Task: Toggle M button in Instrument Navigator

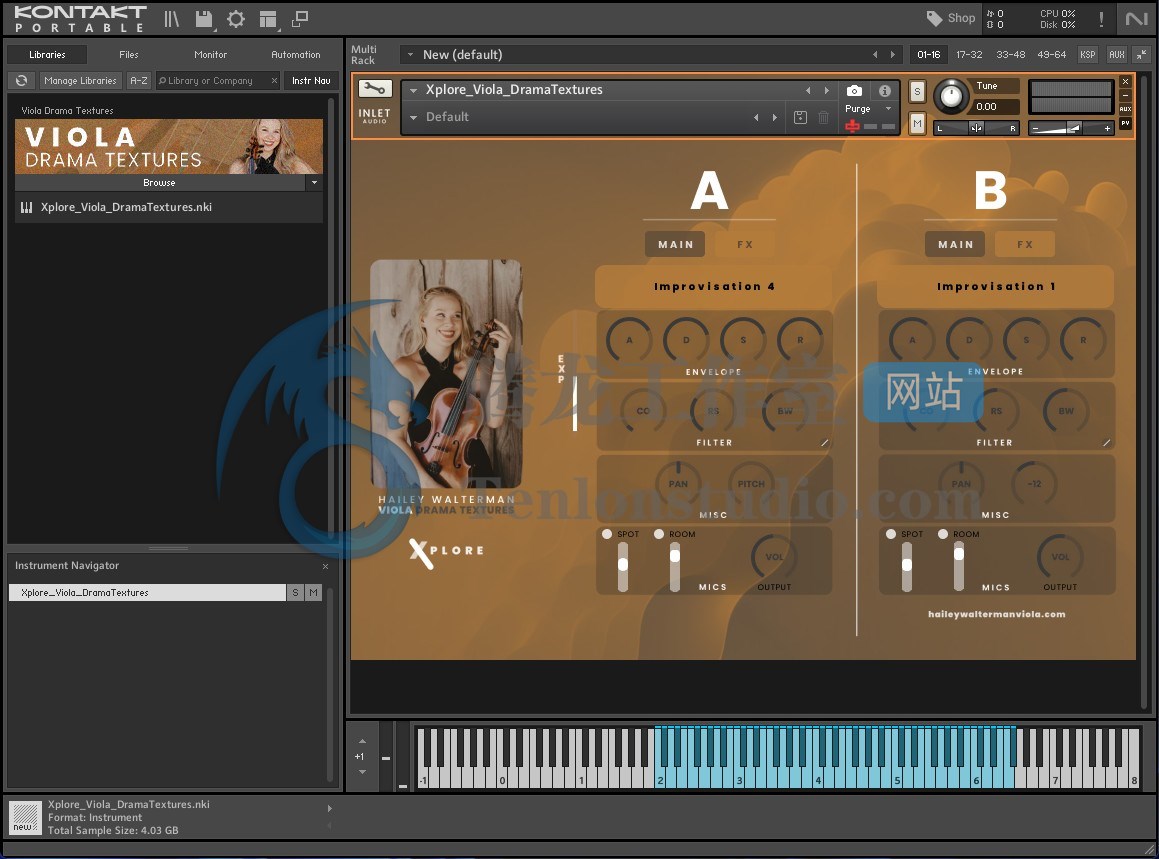Action: (x=313, y=592)
